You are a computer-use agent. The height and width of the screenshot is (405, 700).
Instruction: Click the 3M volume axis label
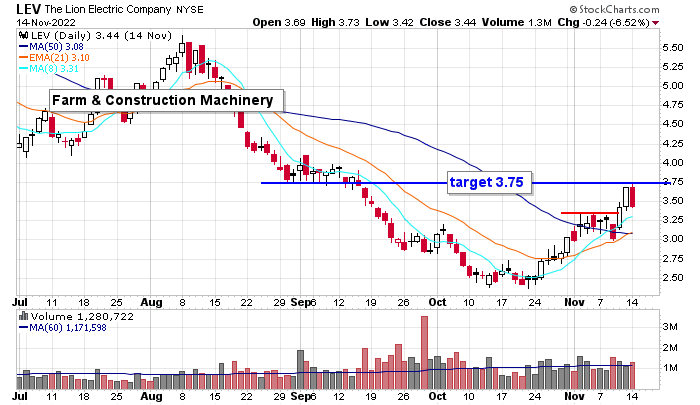(x=670, y=327)
